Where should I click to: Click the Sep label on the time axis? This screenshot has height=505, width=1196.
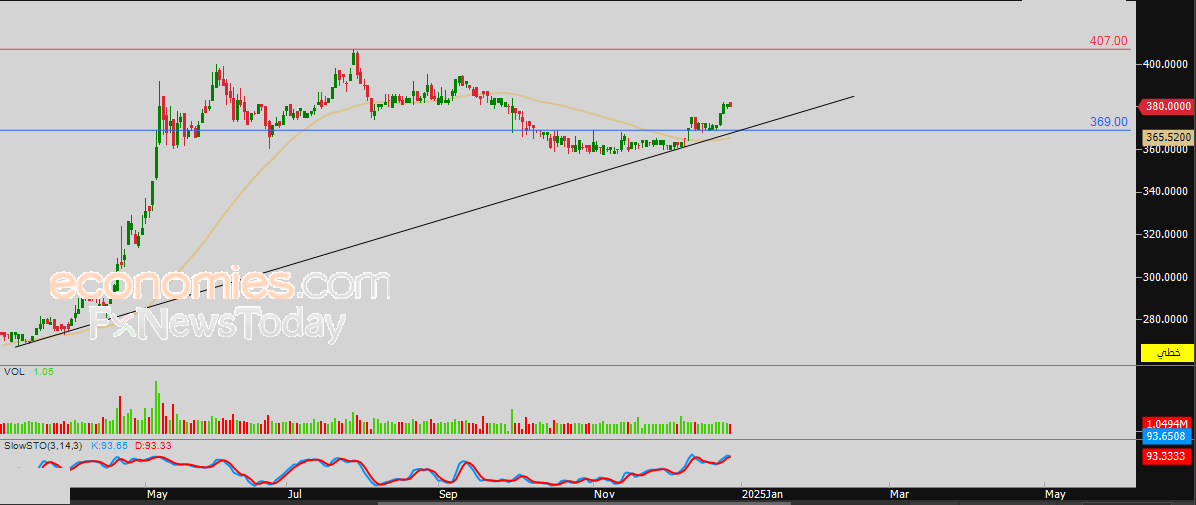click(x=448, y=494)
